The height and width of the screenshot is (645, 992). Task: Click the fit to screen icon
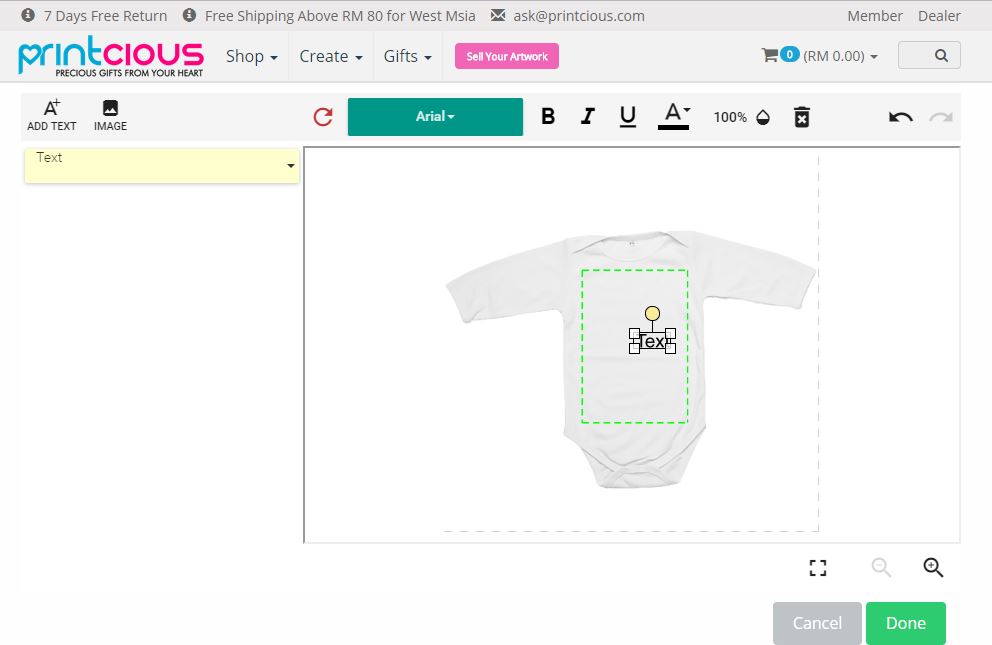[818, 568]
